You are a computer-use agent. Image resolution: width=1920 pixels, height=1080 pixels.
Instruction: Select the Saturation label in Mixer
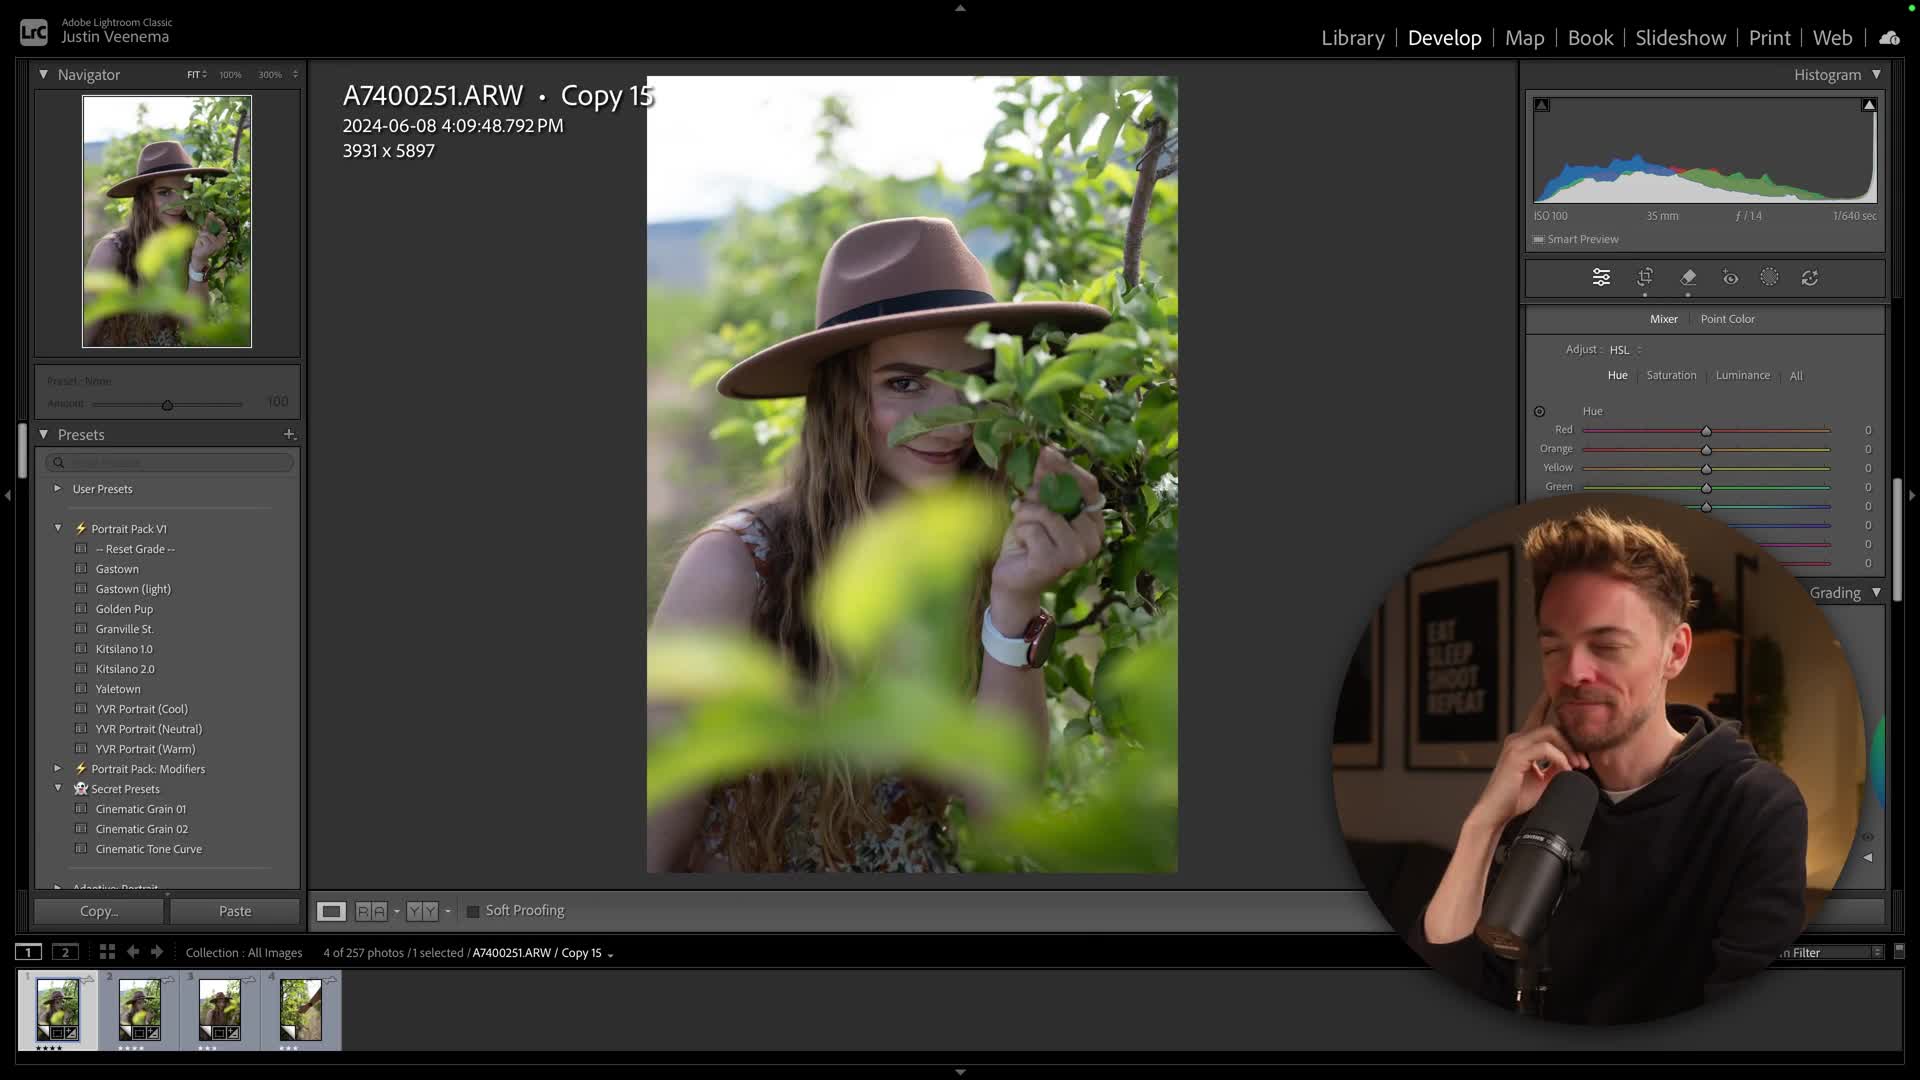1671,375
